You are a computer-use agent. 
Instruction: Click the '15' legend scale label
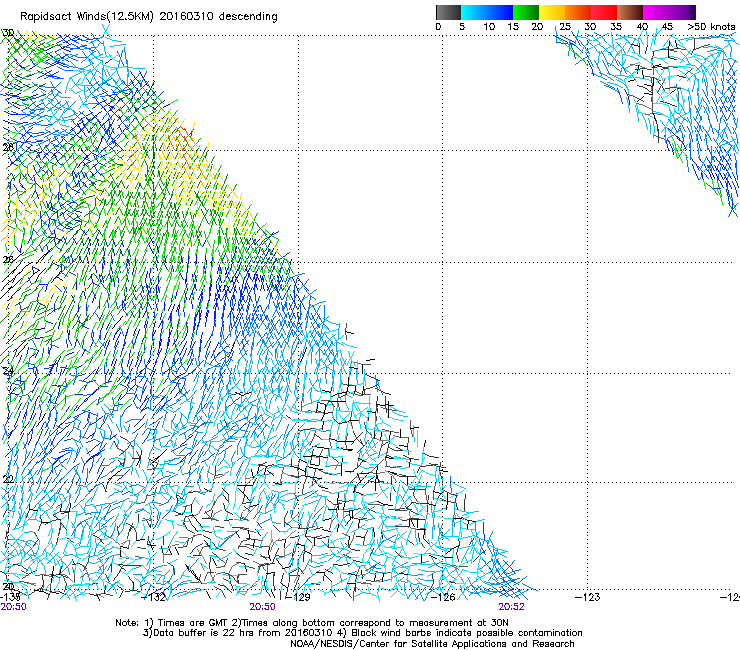(x=513, y=27)
